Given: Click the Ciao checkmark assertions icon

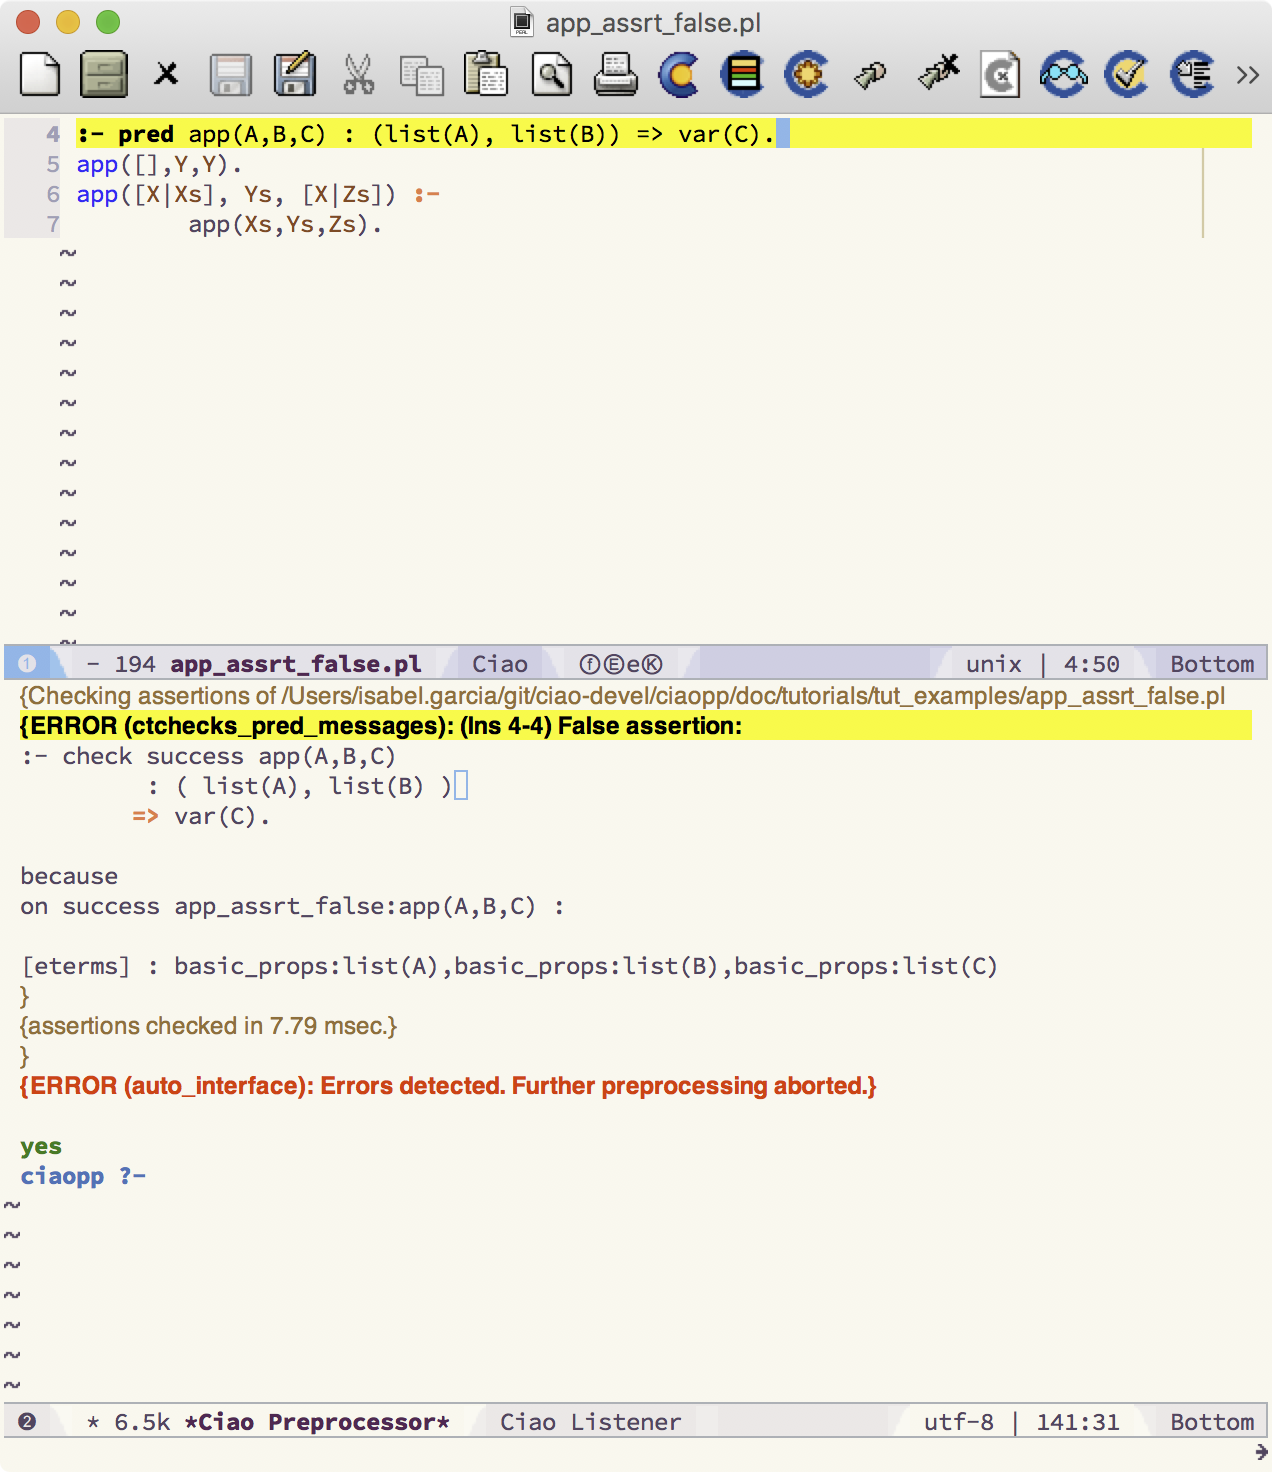Looking at the screenshot, I should pos(1127,75).
